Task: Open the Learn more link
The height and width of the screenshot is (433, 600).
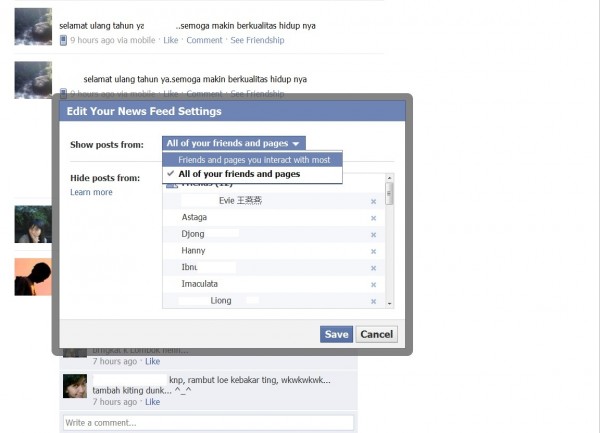Action: pyautogui.click(x=91, y=192)
